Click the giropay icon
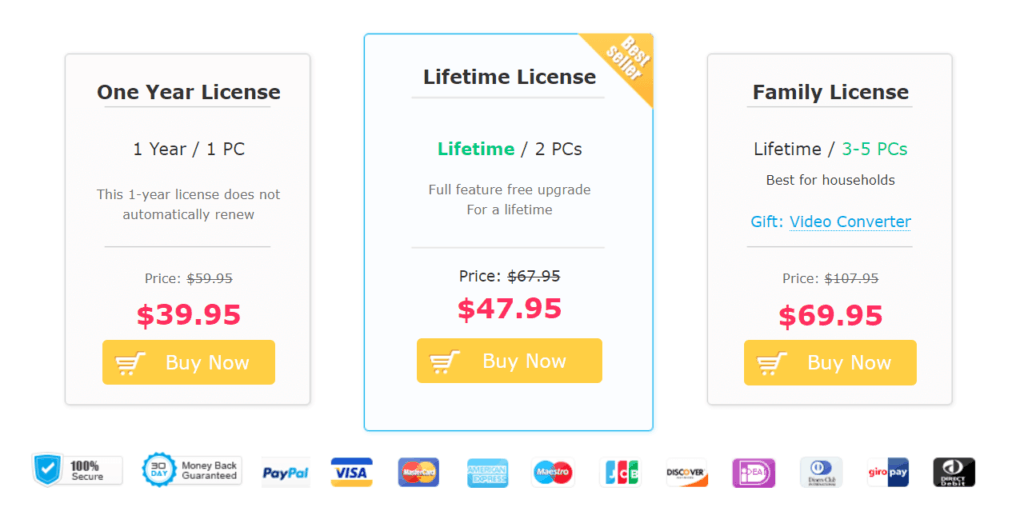1024x507 pixels. 888,472
